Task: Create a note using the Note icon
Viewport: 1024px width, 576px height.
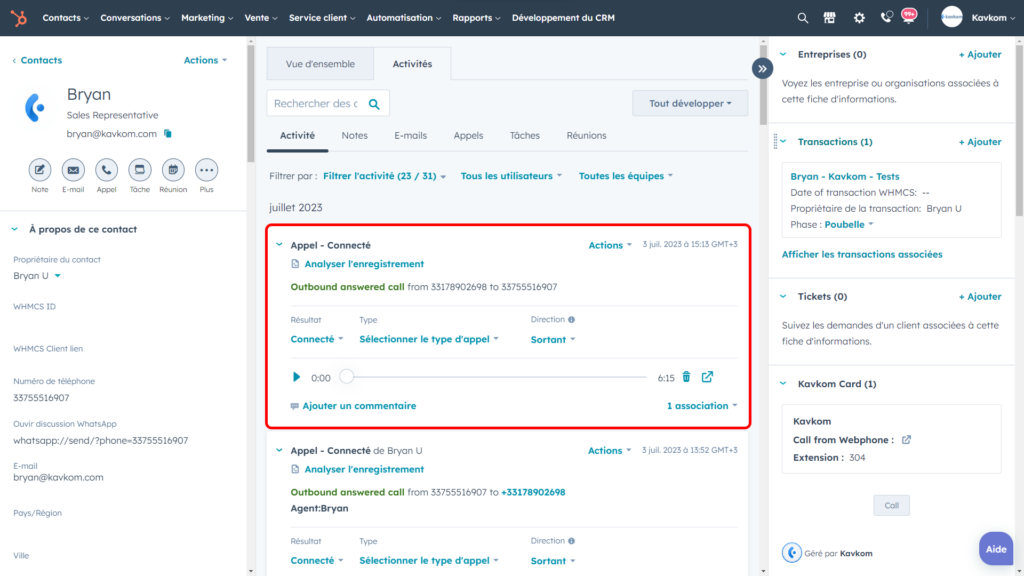Action: tap(39, 171)
